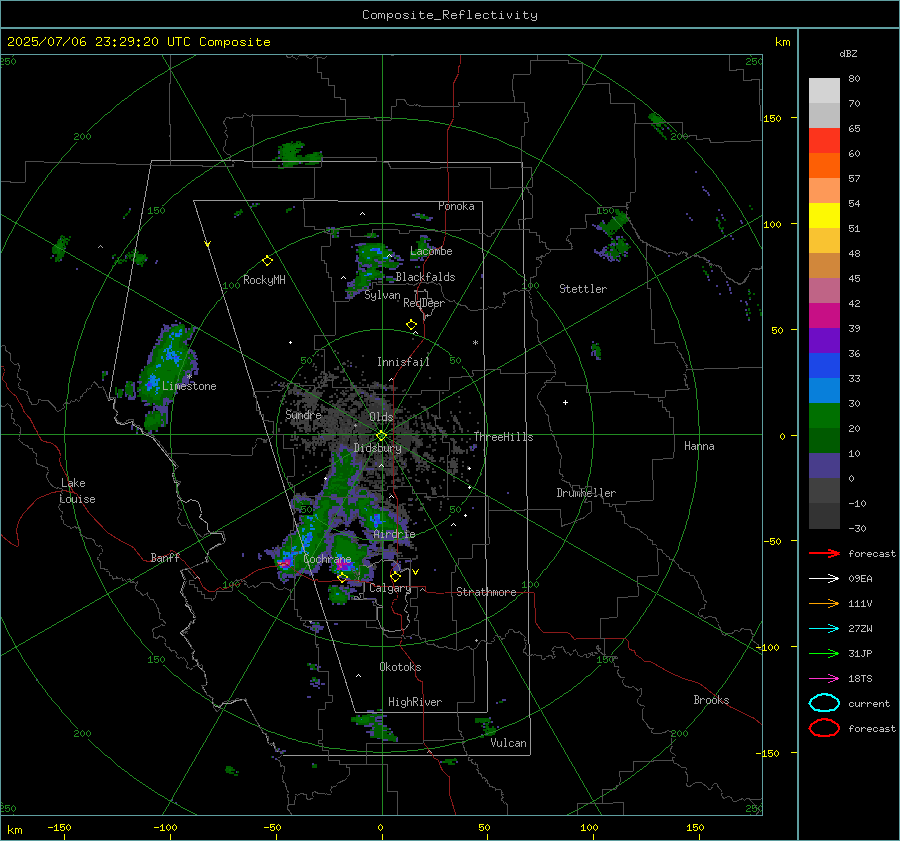Viewport: 900px width, 841px height.
Task: Click the RedDeer city label
Action: [x=424, y=303]
